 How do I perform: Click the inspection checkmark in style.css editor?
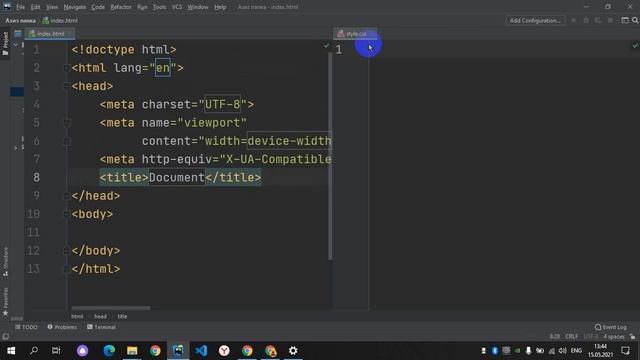tap(635, 46)
